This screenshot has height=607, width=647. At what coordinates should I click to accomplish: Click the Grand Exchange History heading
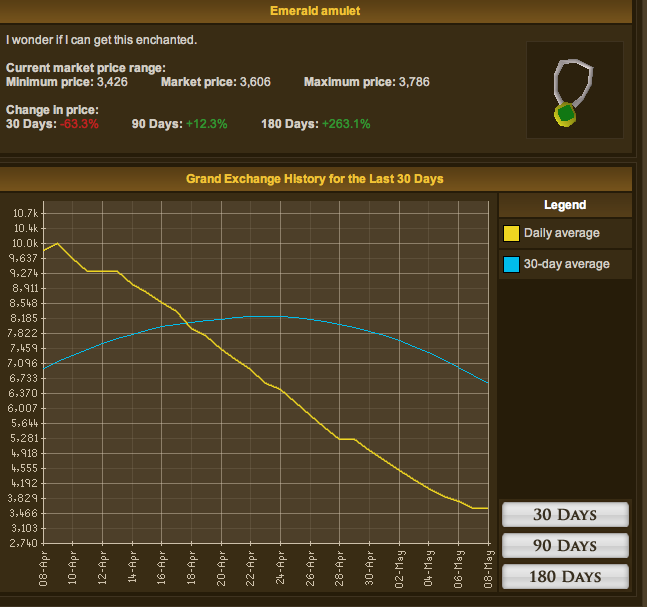click(x=314, y=179)
